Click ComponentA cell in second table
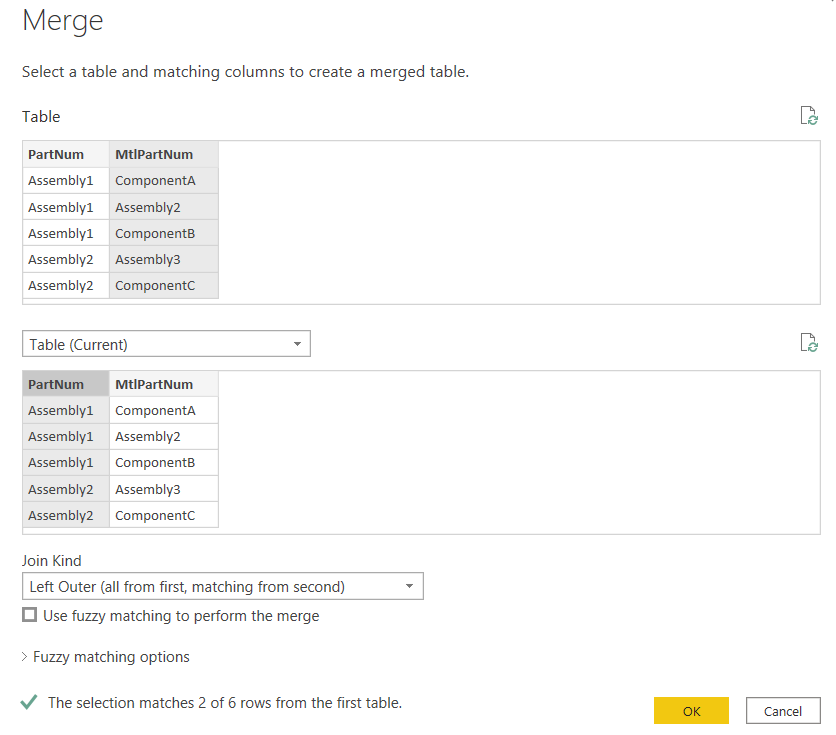 pyautogui.click(x=164, y=410)
